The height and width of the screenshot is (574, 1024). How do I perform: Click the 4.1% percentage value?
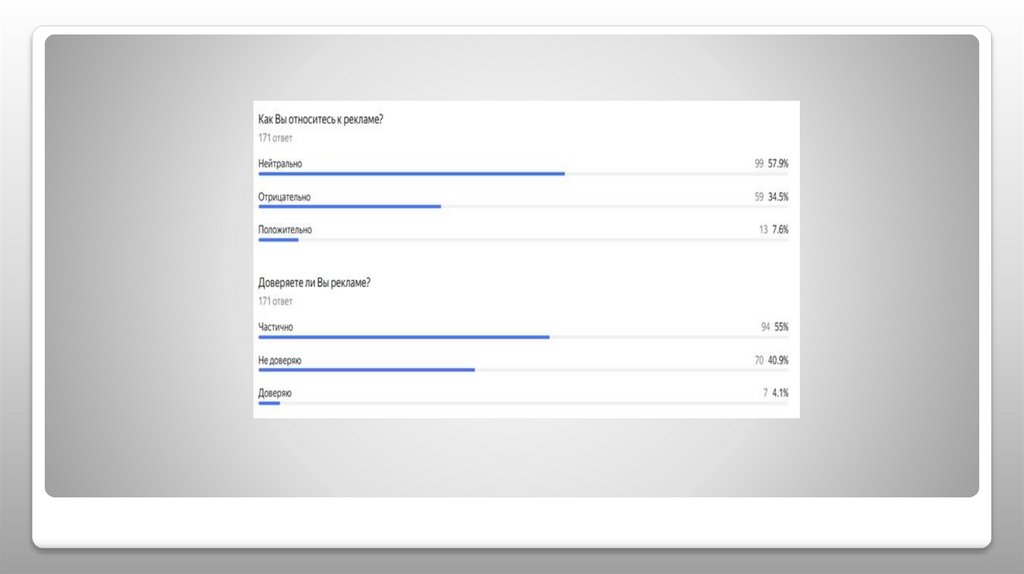point(781,393)
